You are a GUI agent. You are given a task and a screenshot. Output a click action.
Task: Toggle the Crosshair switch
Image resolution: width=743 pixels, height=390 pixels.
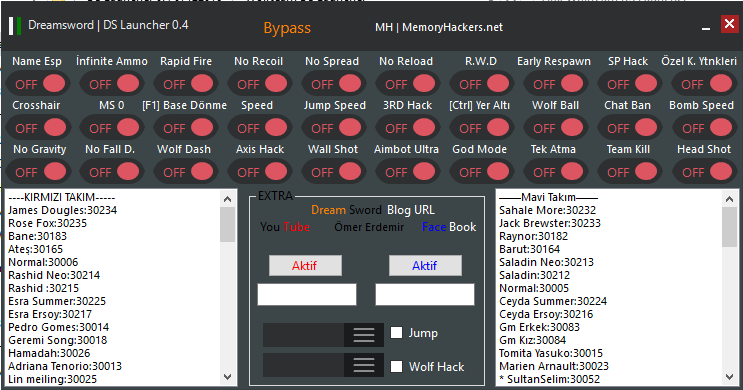tap(38, 128)
